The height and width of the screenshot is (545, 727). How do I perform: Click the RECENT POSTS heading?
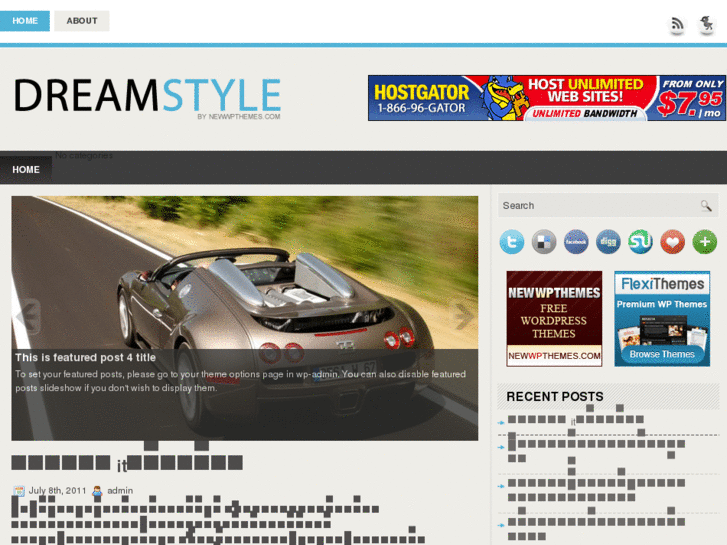pyautogui.click(x=555, y=397)
